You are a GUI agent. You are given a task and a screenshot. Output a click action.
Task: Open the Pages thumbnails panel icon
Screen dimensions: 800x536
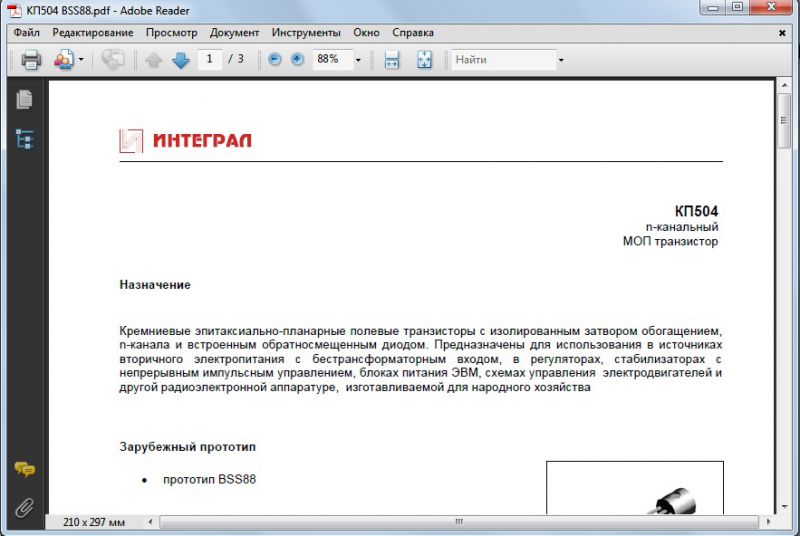pyautogui.click(x=24, y=99)
